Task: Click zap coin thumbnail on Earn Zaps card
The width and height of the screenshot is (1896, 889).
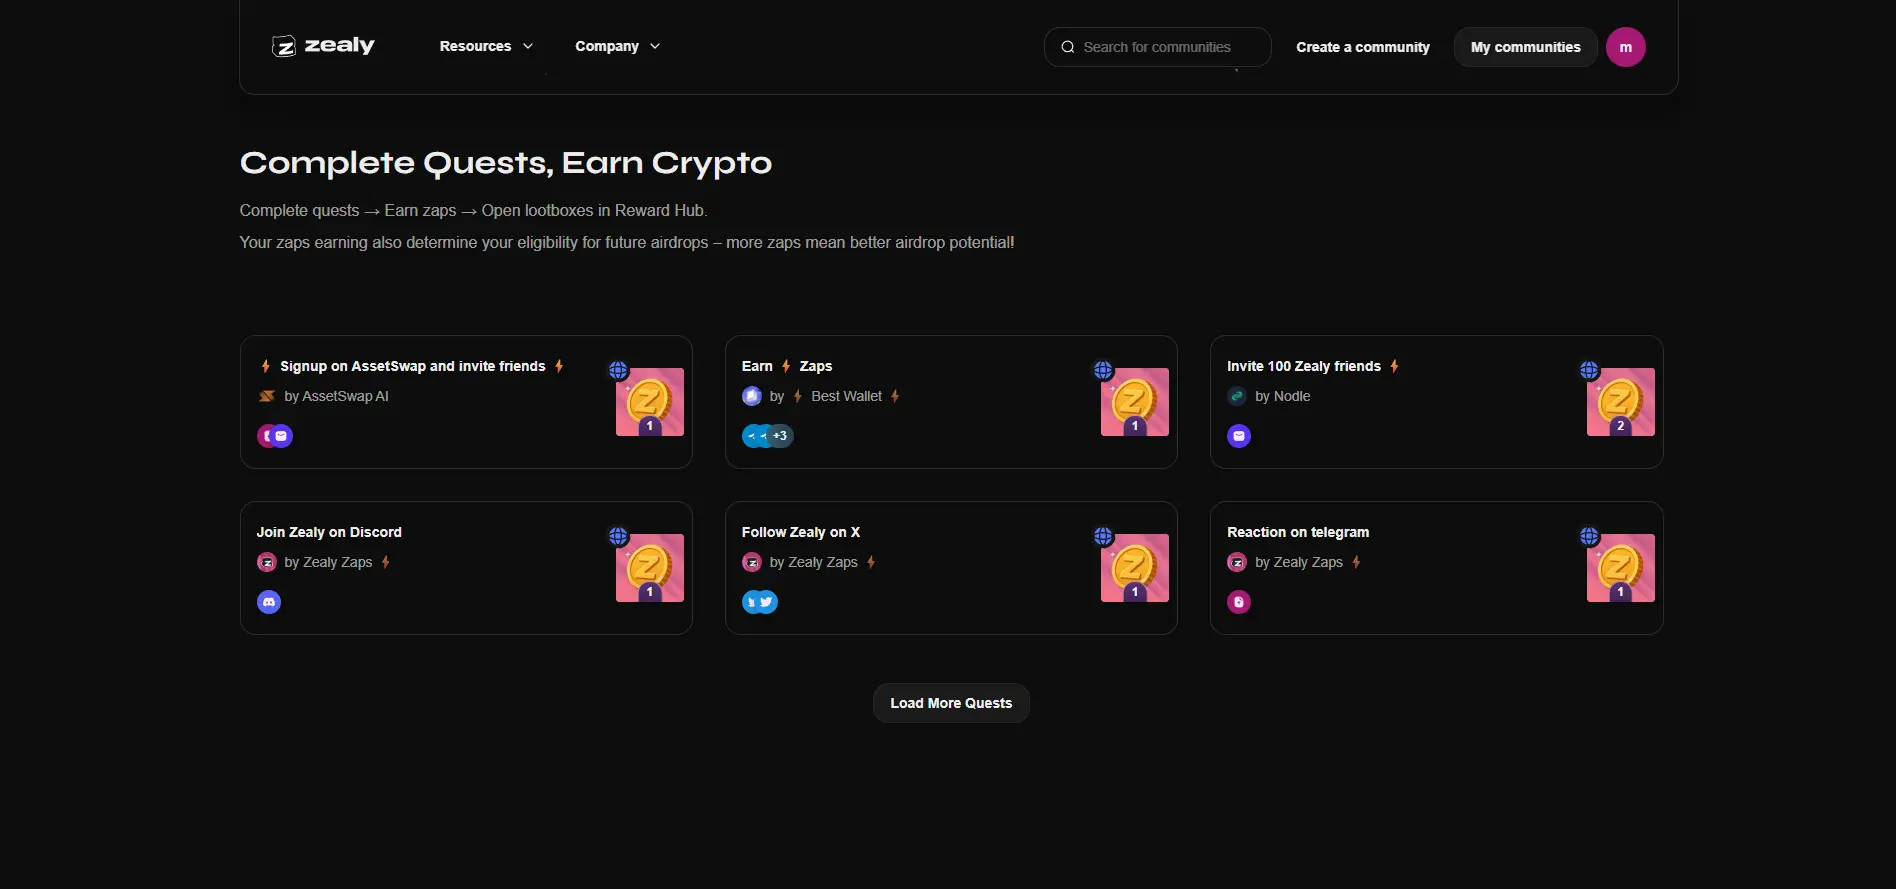Action: point(1135,402)
